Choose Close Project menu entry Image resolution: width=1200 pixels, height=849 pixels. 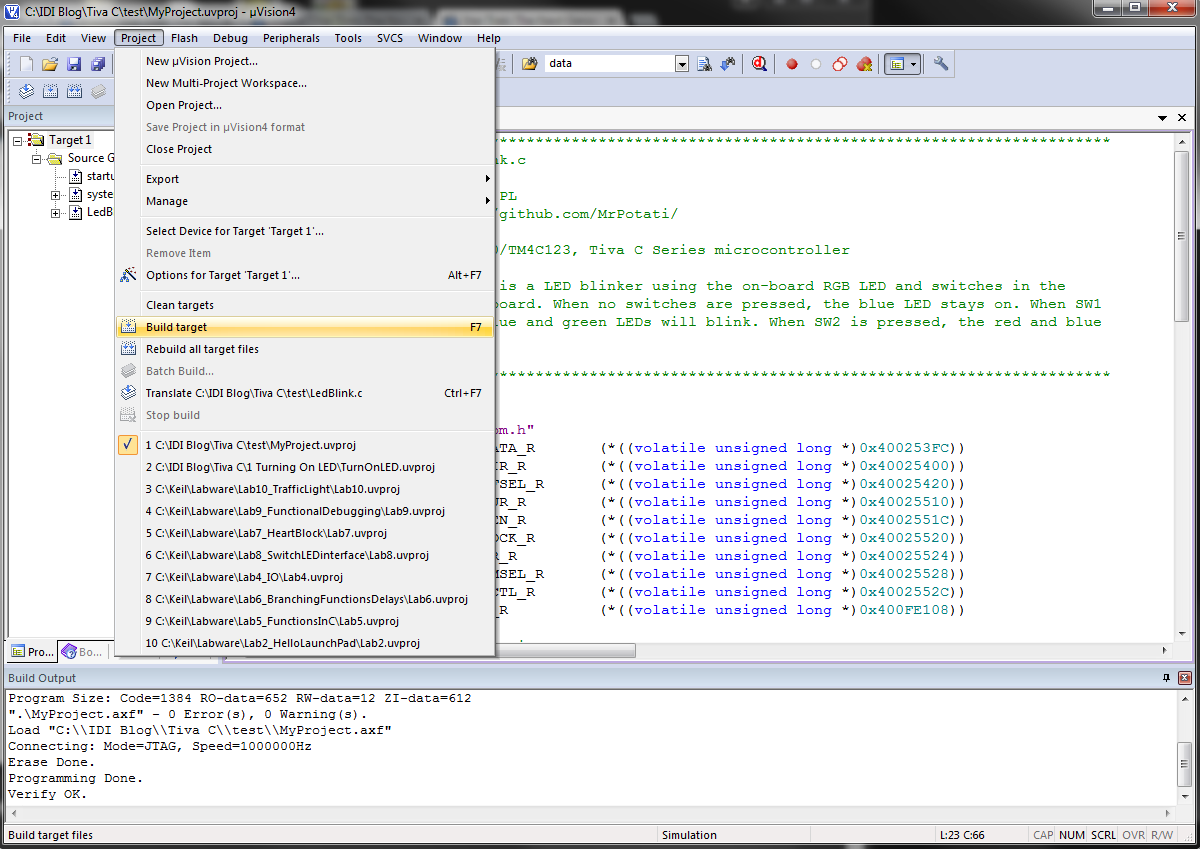pyautogui.click(x=305, y=149)
